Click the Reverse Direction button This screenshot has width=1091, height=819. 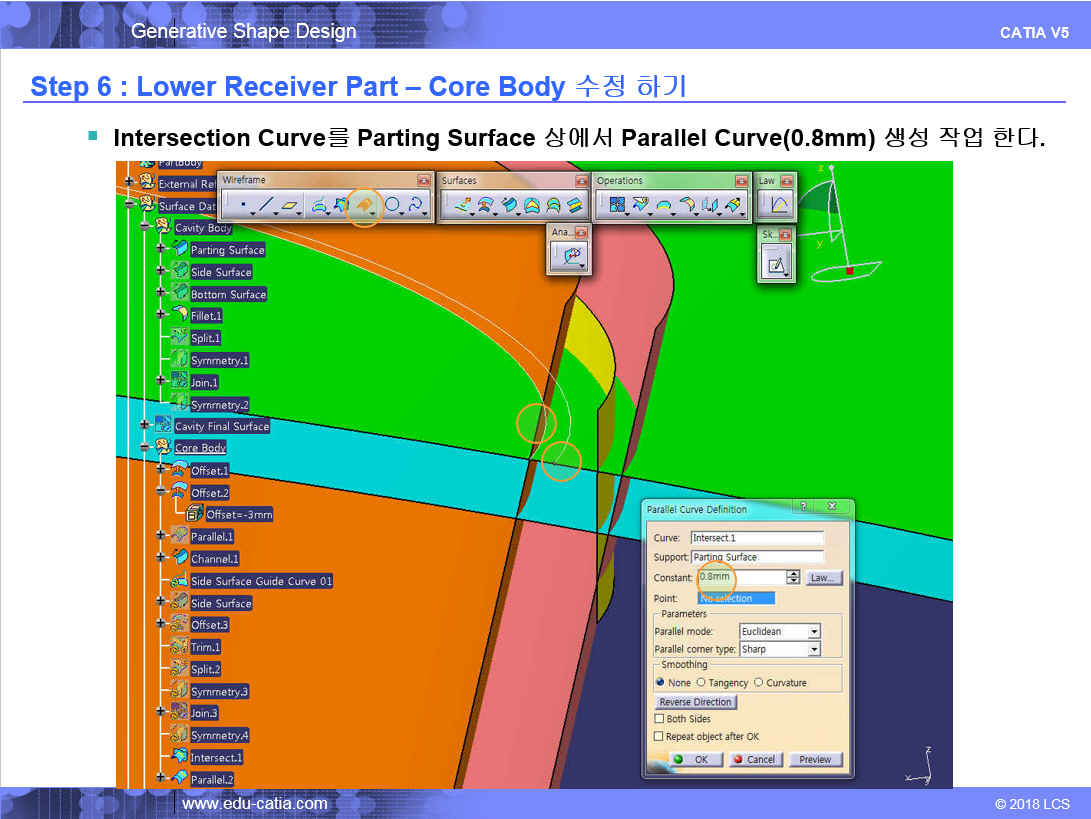coord(696,702)
